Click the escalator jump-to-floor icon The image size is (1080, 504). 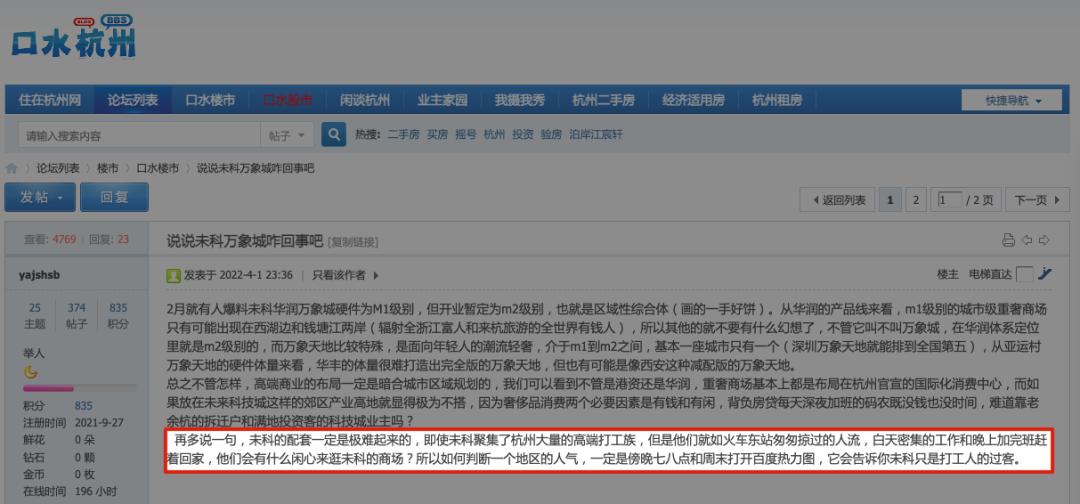pyautogui.click(x=1045, y=274)
